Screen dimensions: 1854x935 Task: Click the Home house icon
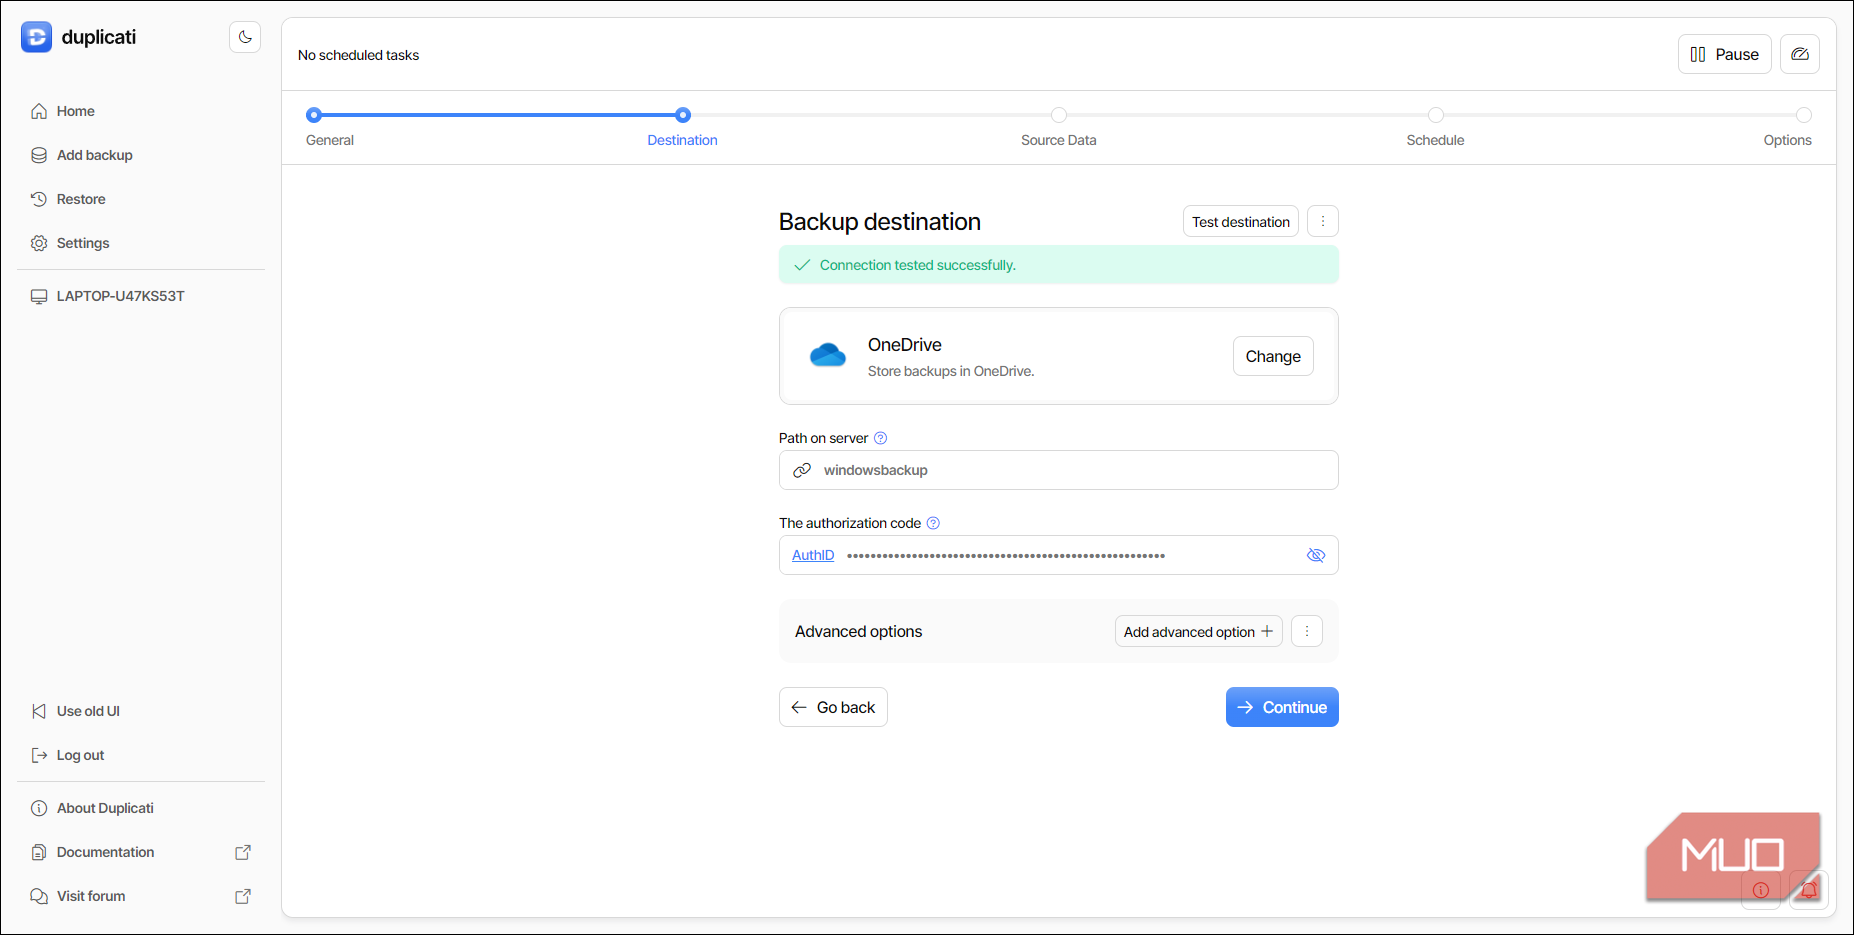(x=39, y=111)
